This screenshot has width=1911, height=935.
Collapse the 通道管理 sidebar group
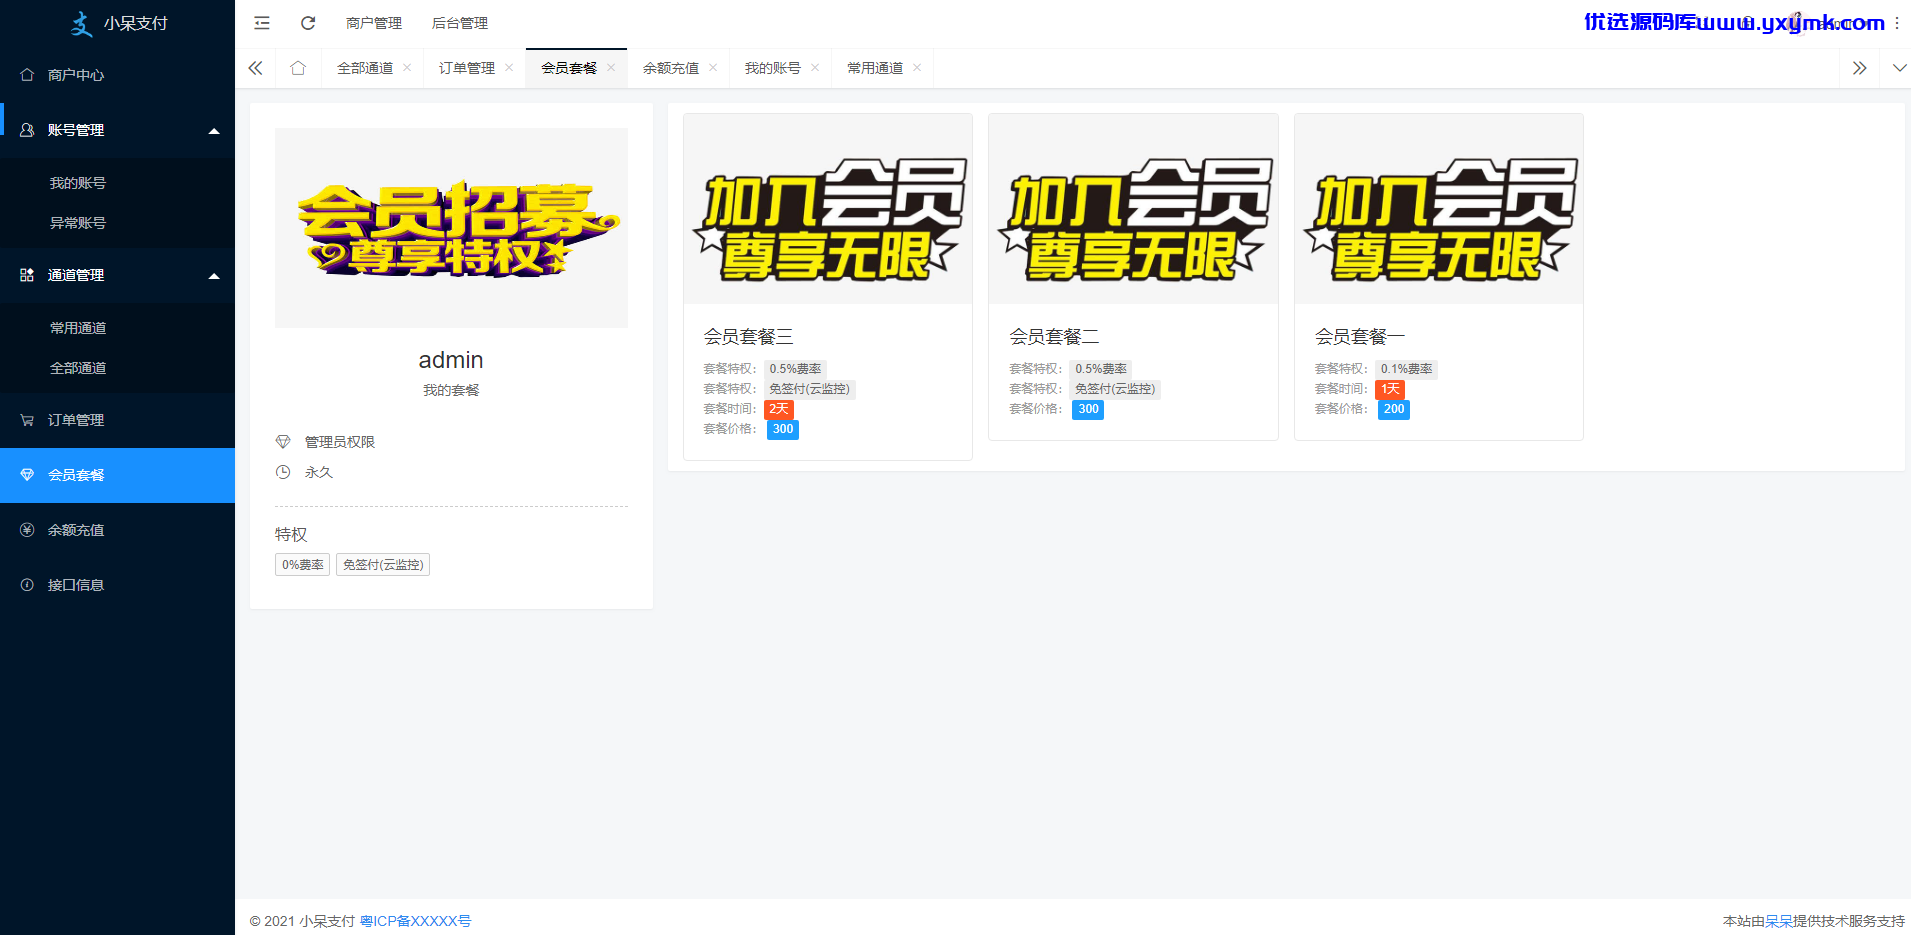click(x=117, y=275)
